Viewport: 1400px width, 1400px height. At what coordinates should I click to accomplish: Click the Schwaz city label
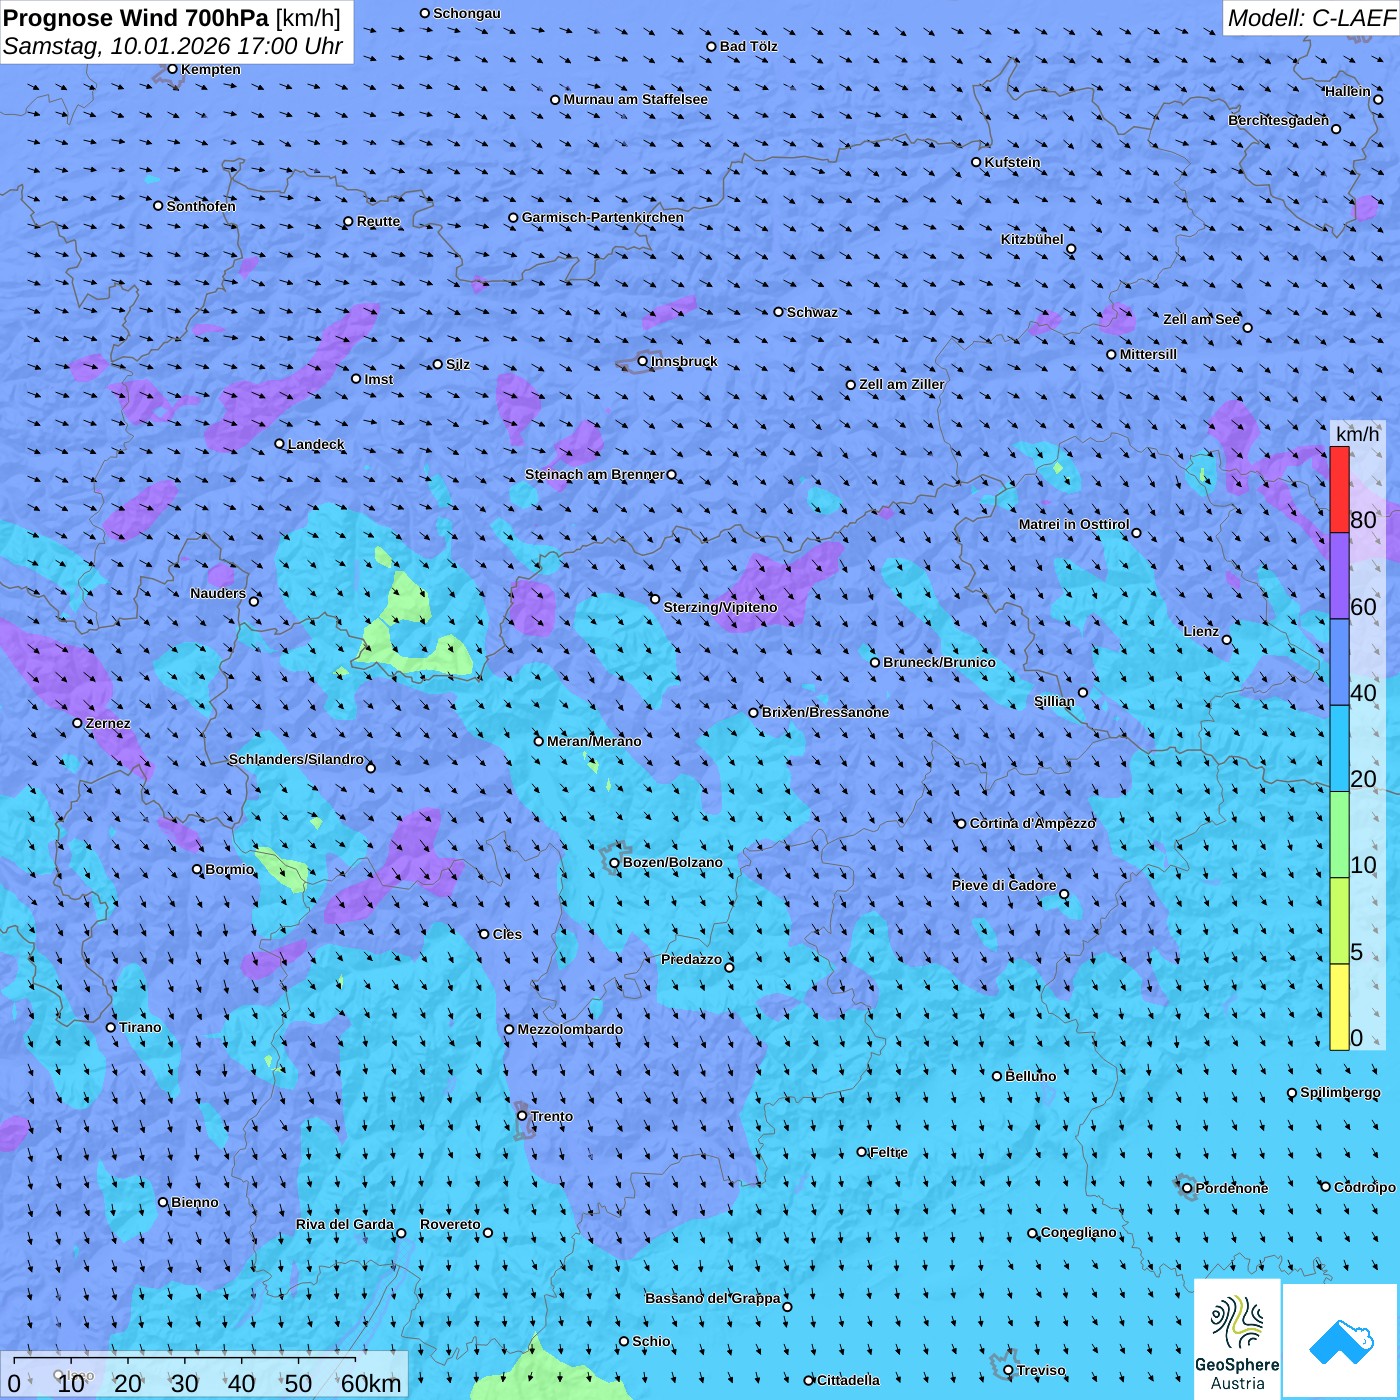click(812, 312)
